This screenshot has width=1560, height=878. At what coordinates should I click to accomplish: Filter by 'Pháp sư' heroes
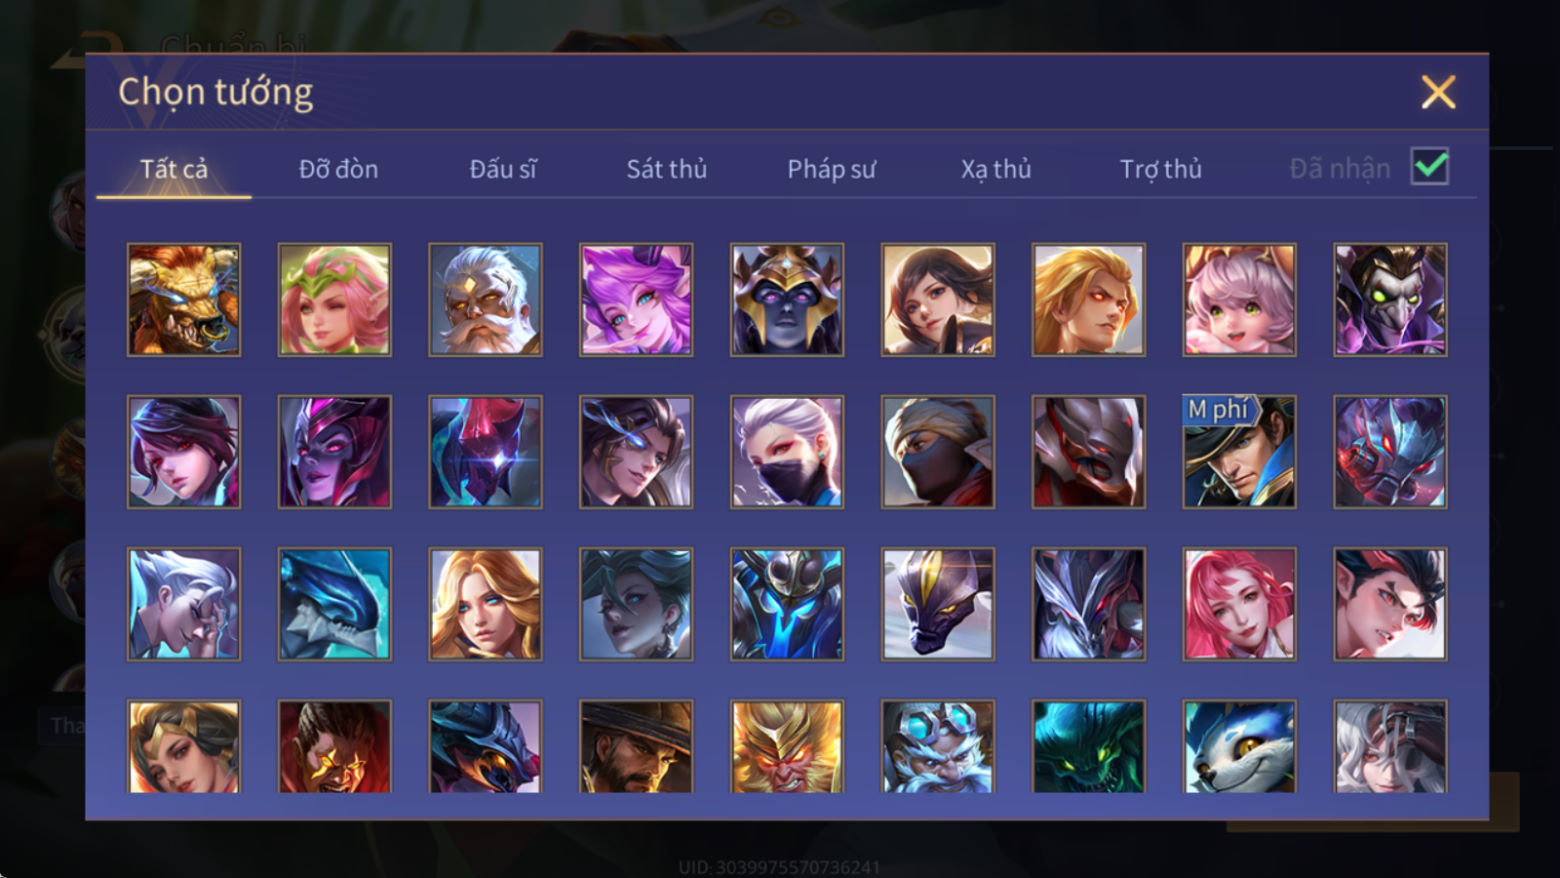[831, 169]
